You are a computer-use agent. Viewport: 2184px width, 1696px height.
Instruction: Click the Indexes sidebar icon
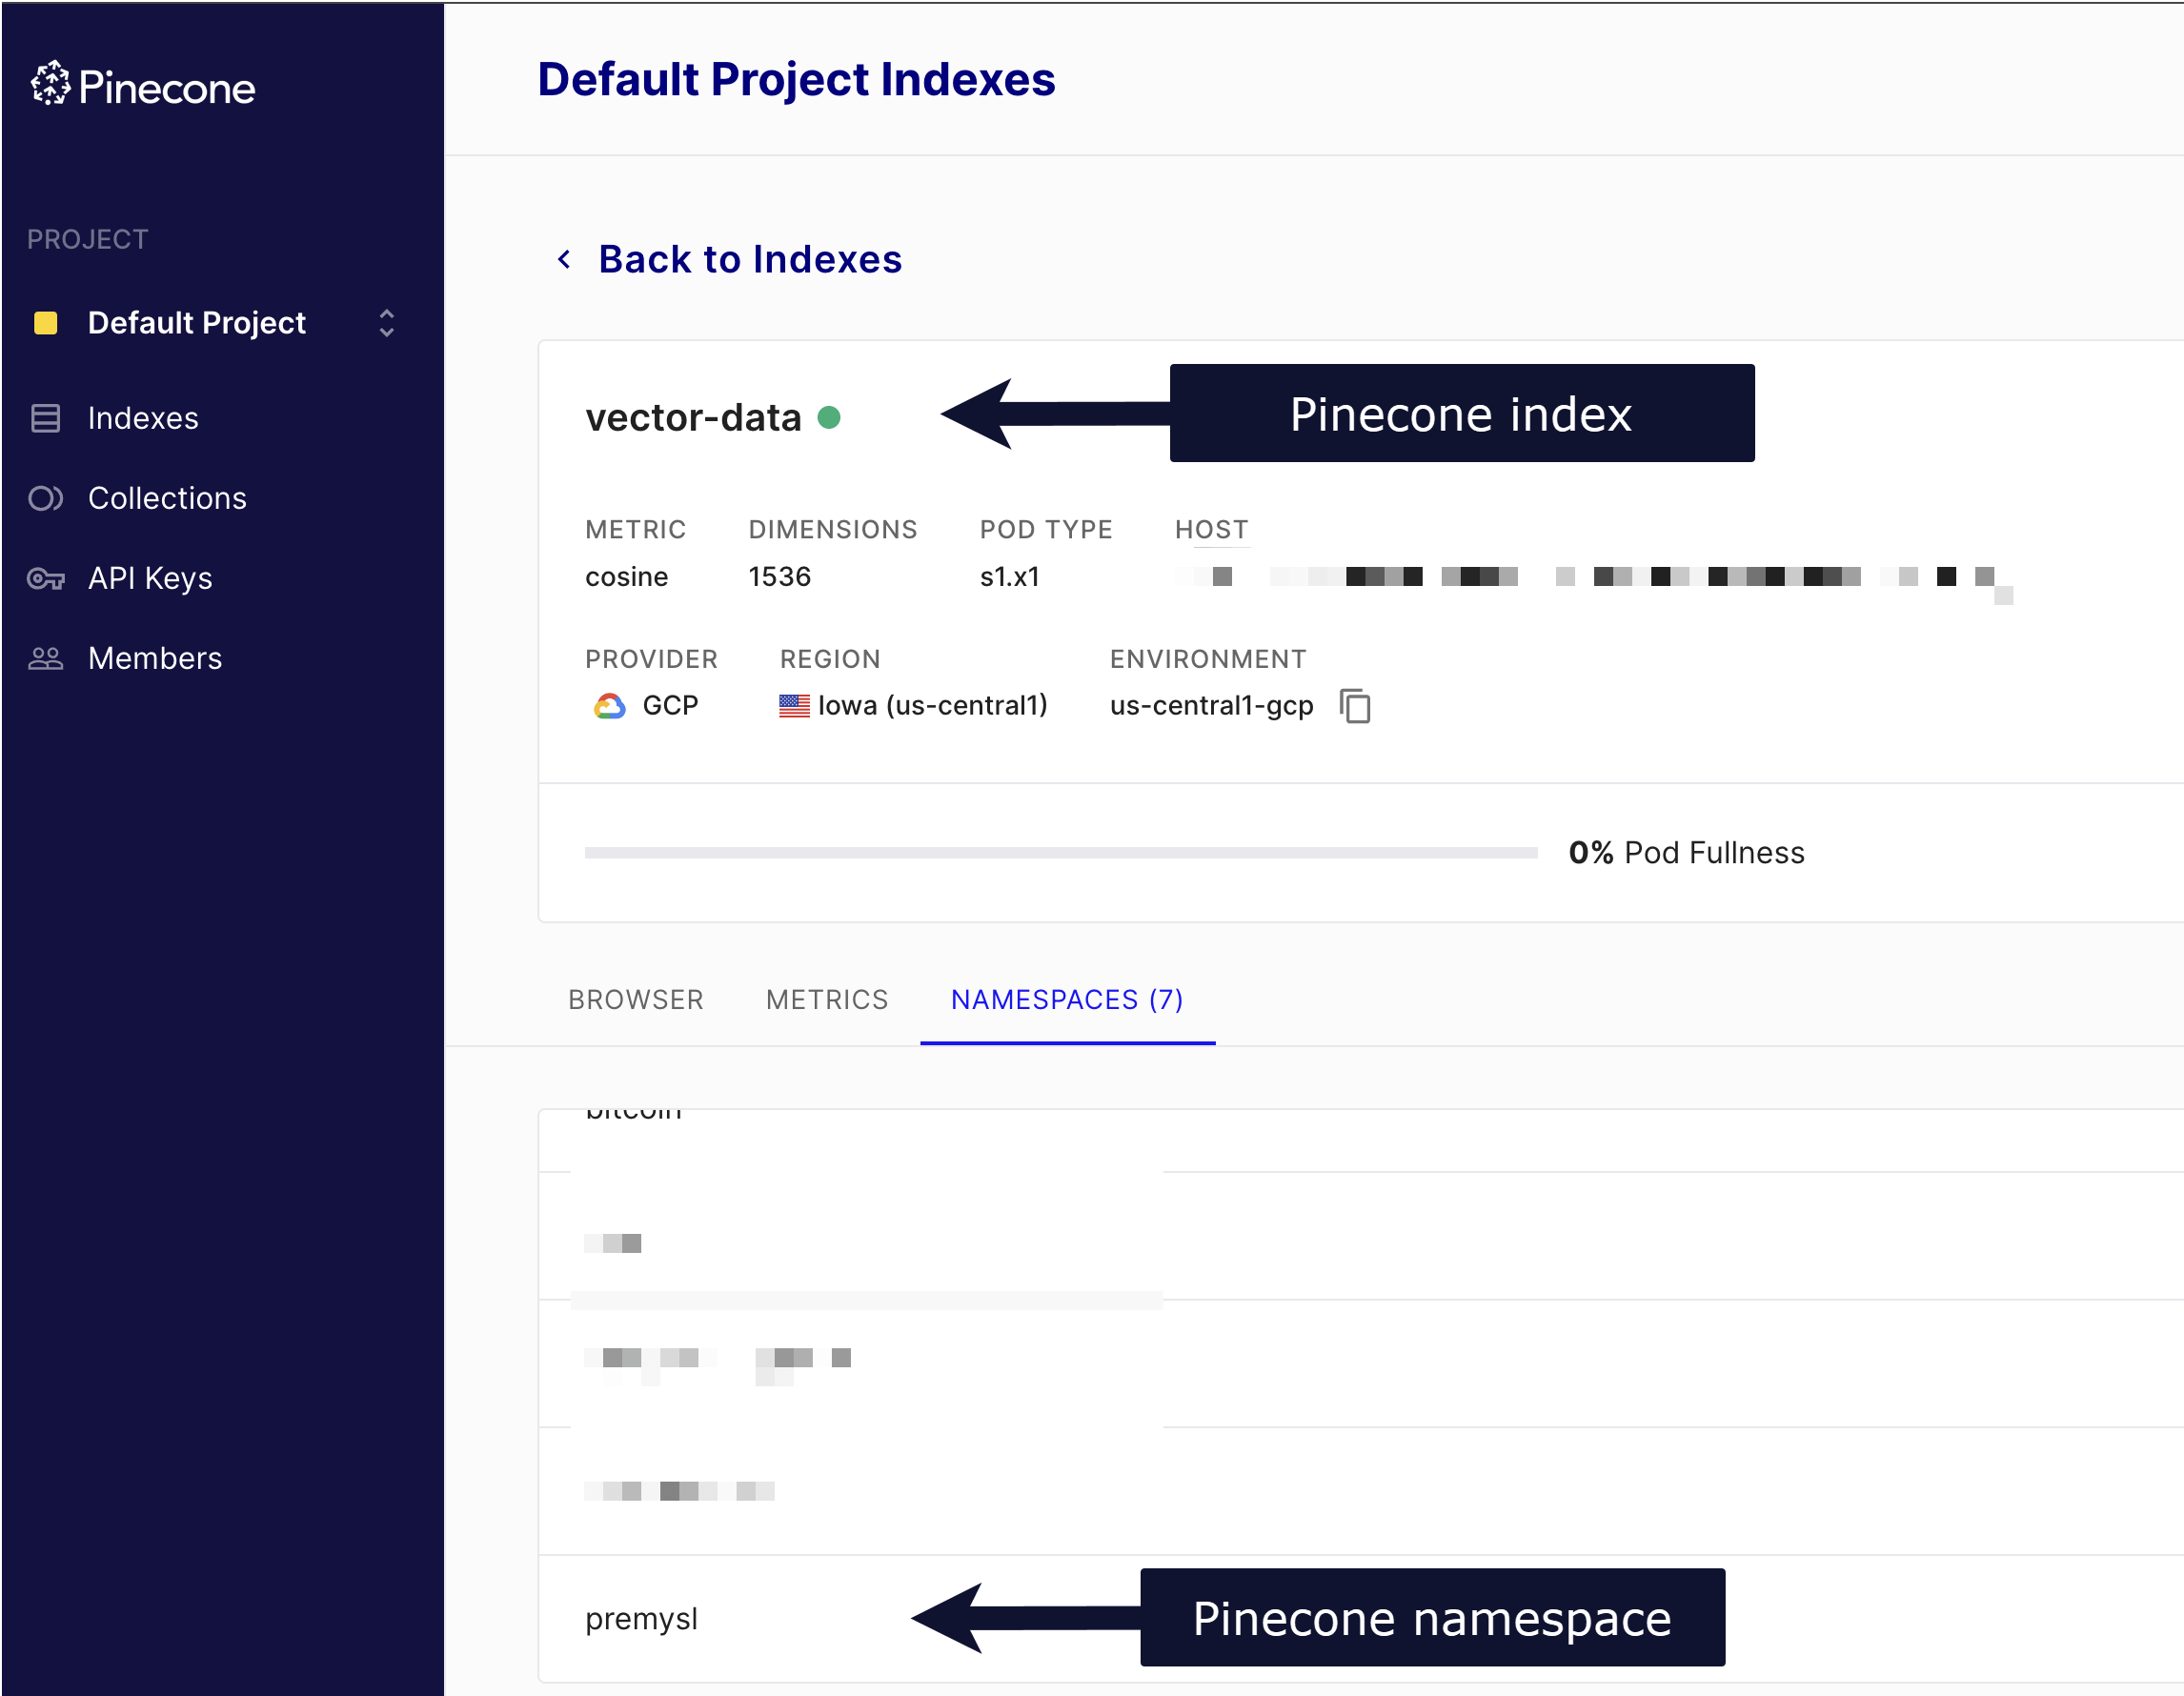[x=46, y=418]
